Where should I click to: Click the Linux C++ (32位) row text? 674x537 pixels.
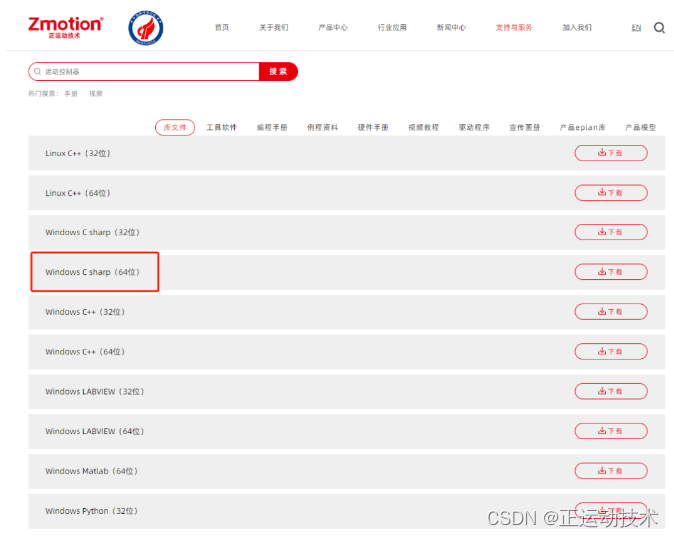point(78,153)
